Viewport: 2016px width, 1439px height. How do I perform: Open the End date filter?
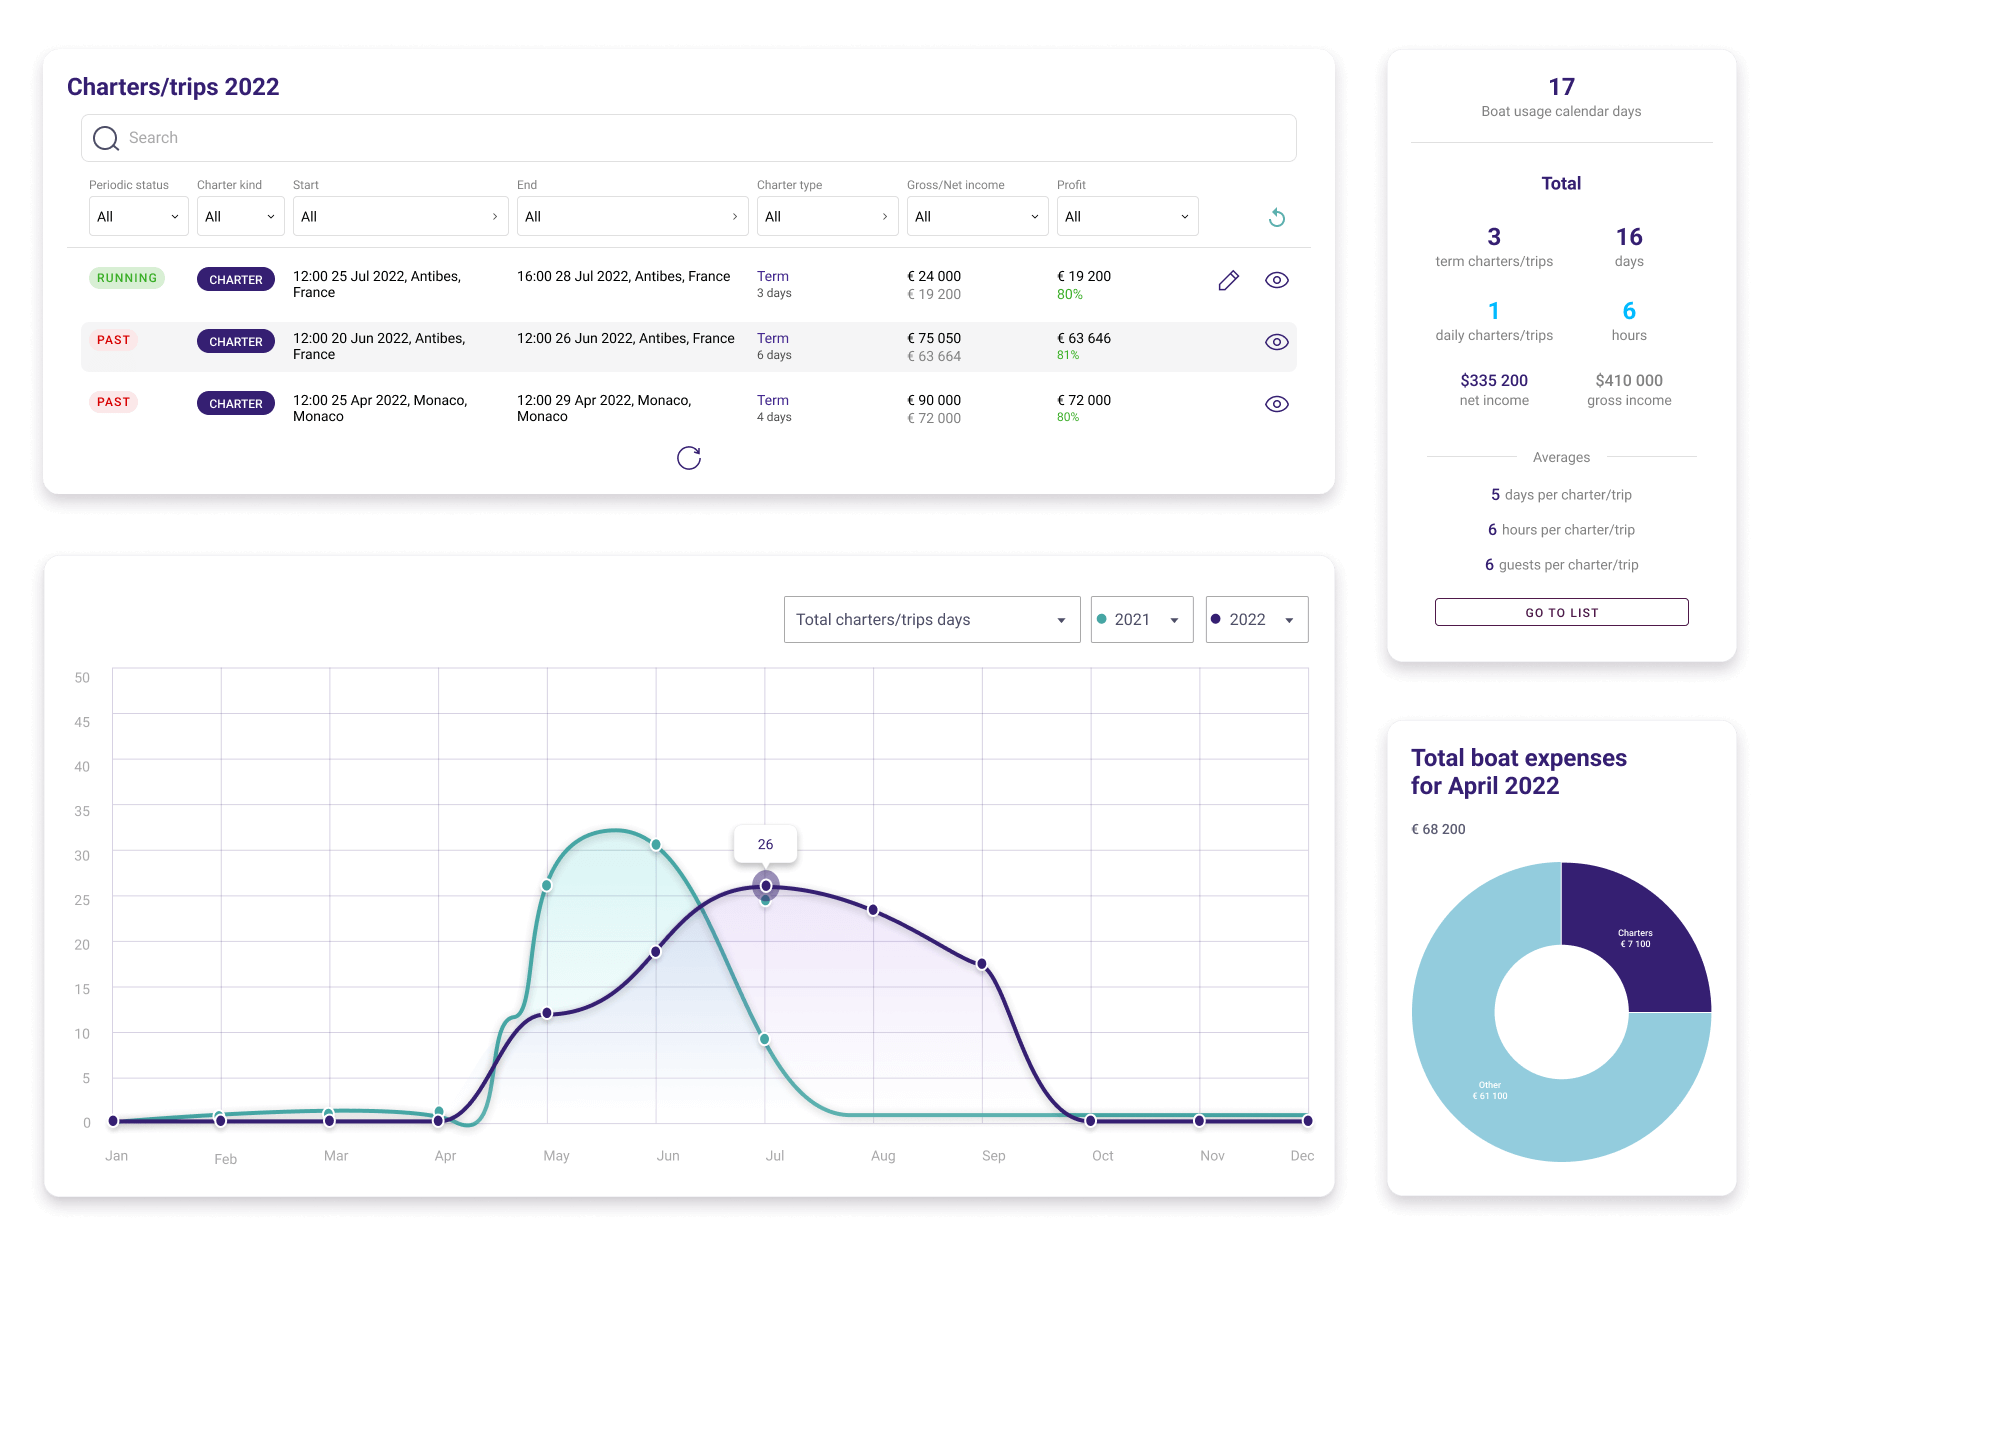click(x=632, y=216)
